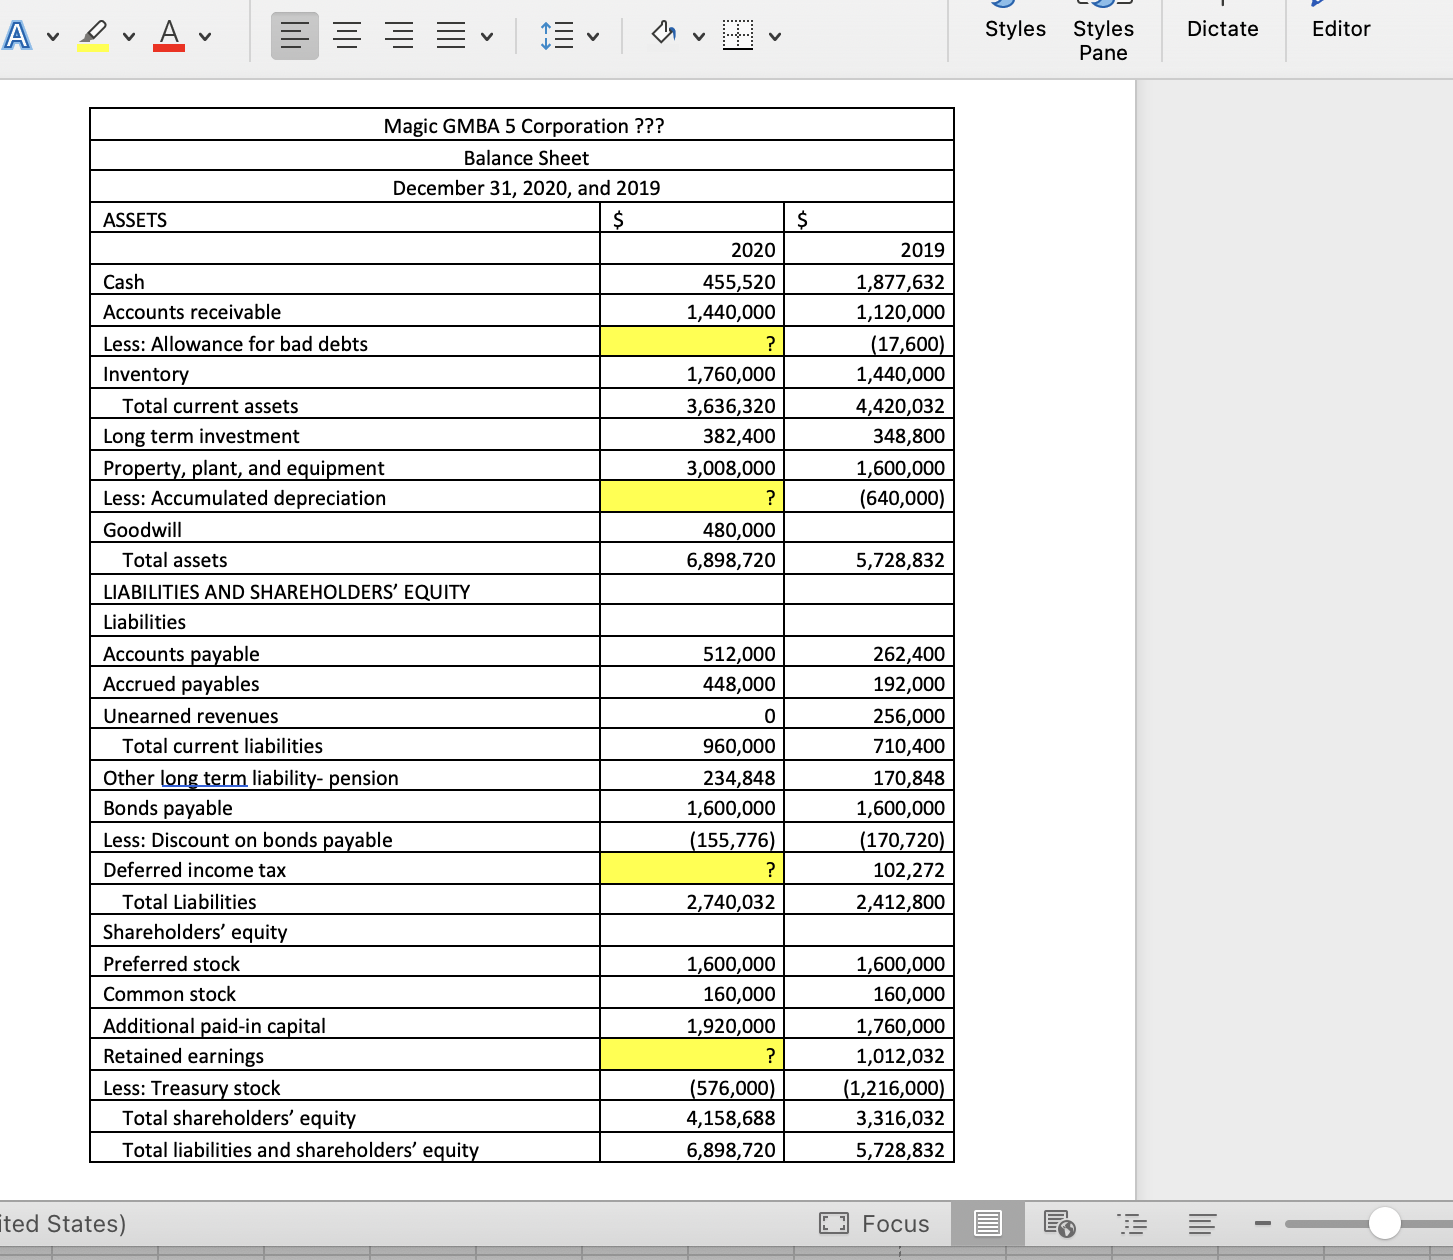Click the 'Total Liabilities' row label
This screenshot has width=1453, height=1260.
[189, 902]
